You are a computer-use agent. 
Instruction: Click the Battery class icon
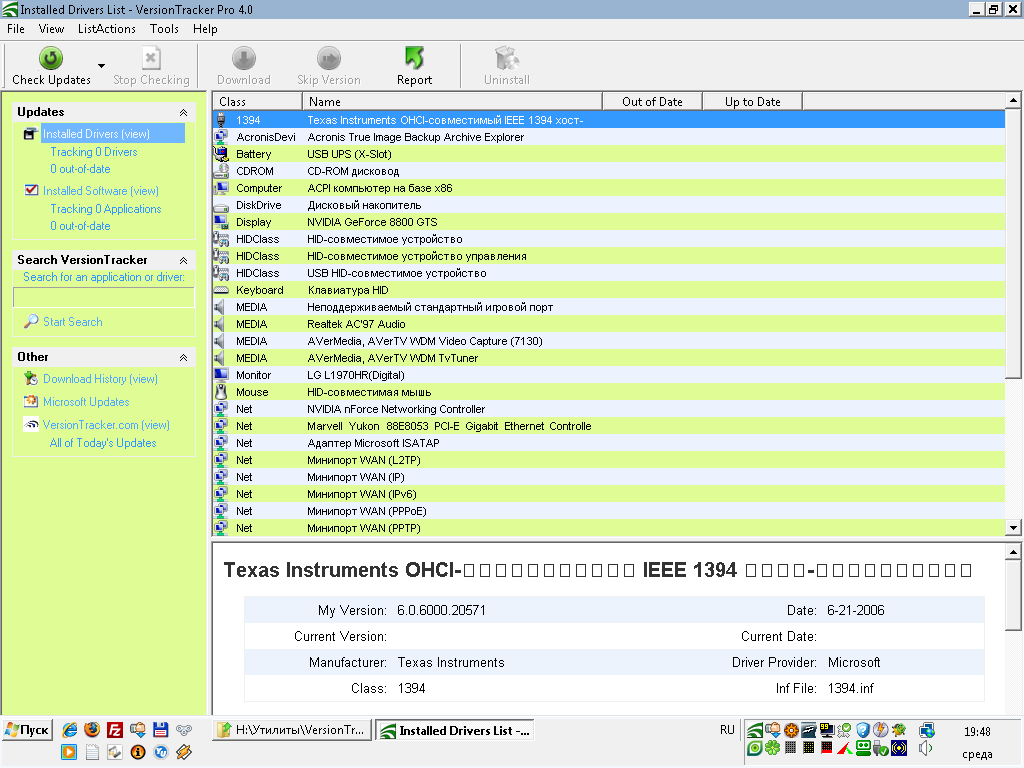[x=221, y=154]
